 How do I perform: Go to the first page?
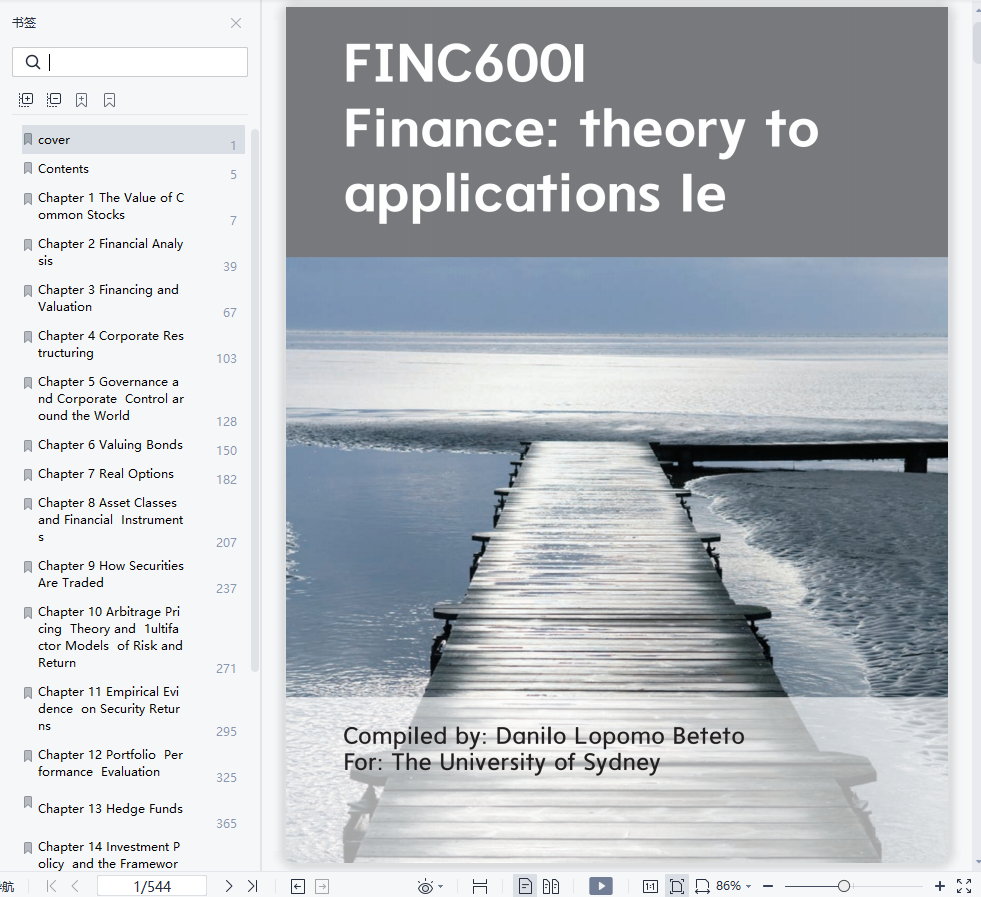(x=52, y=886)
